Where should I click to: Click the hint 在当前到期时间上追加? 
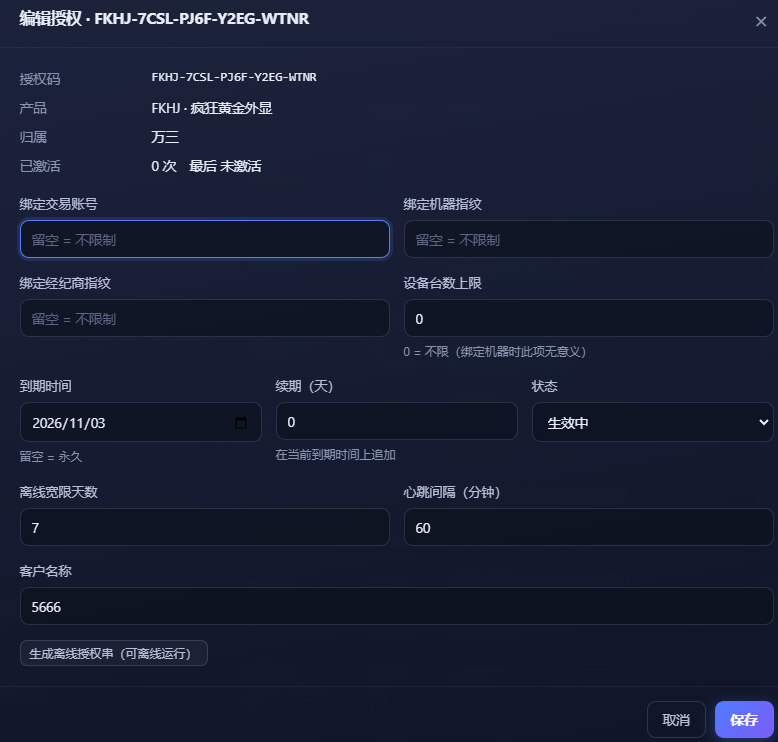click(x=335, y=455)
